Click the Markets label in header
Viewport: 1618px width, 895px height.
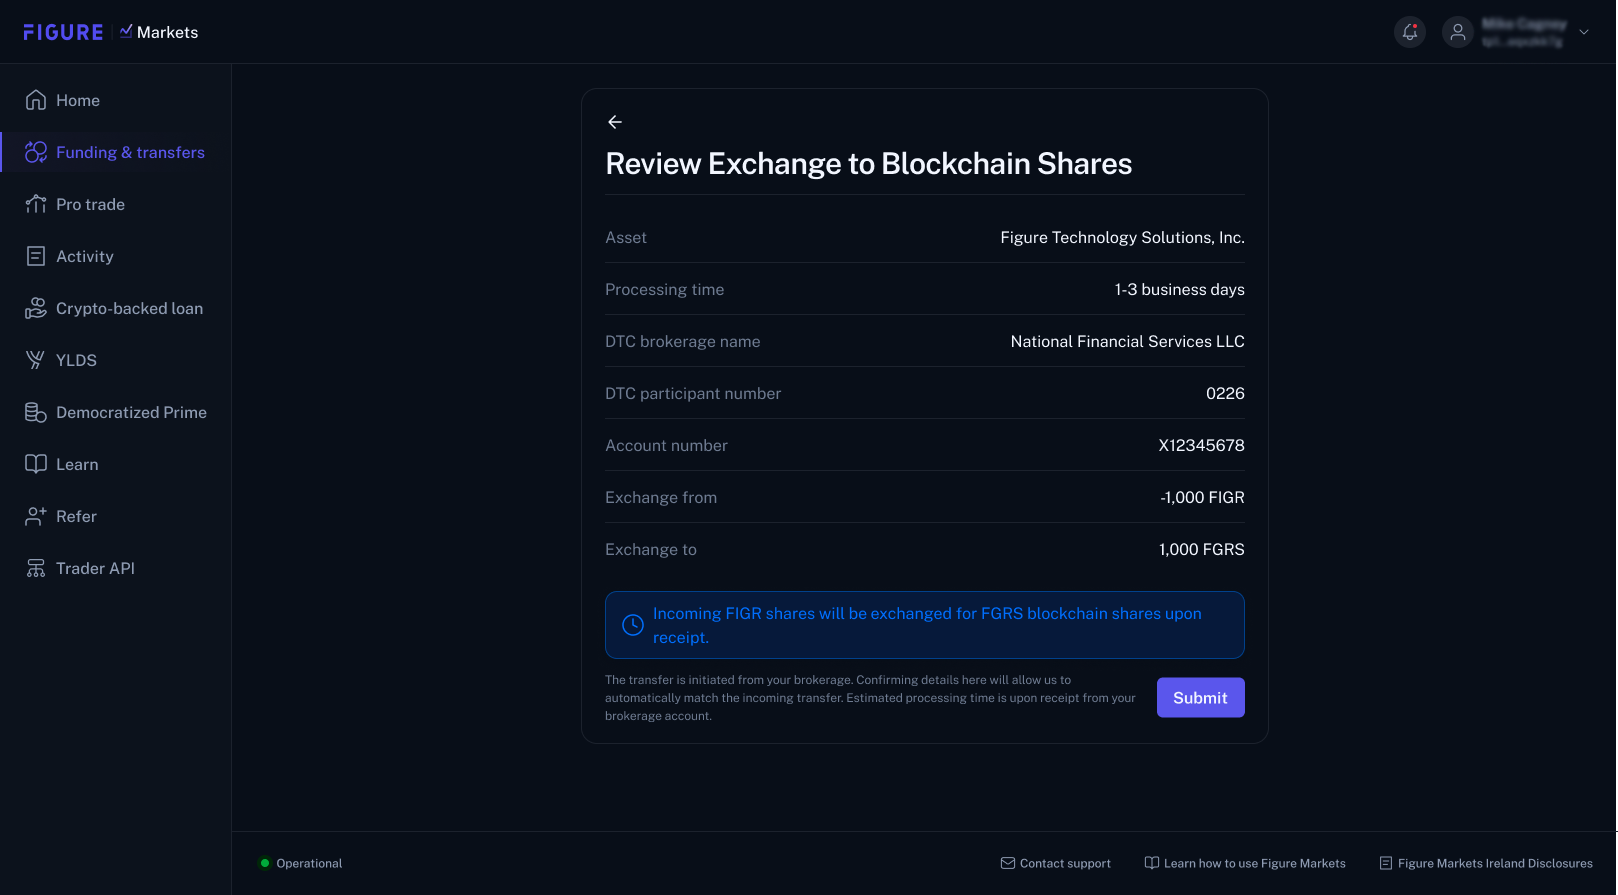point(167,32)
